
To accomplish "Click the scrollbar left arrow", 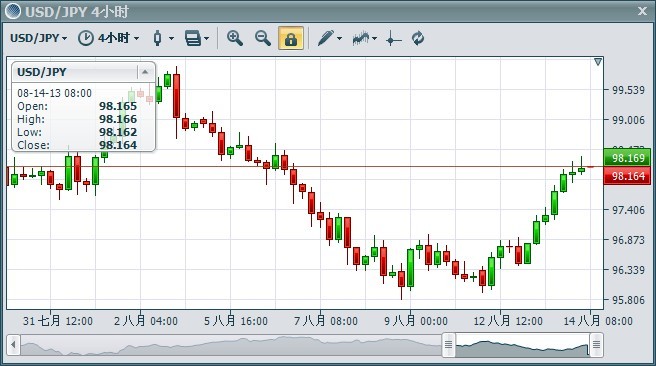I will (13, 345).
